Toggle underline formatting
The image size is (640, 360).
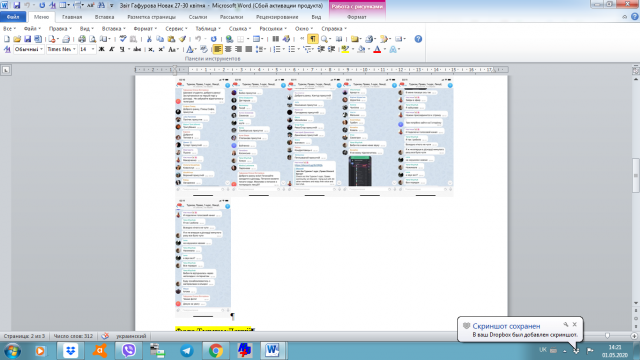click(122, 49)
